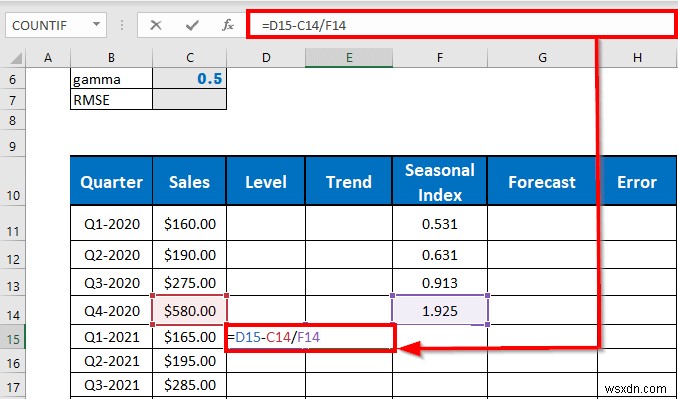678x399 pixels.
Task: Select column F header
Action: pos(439,58)
